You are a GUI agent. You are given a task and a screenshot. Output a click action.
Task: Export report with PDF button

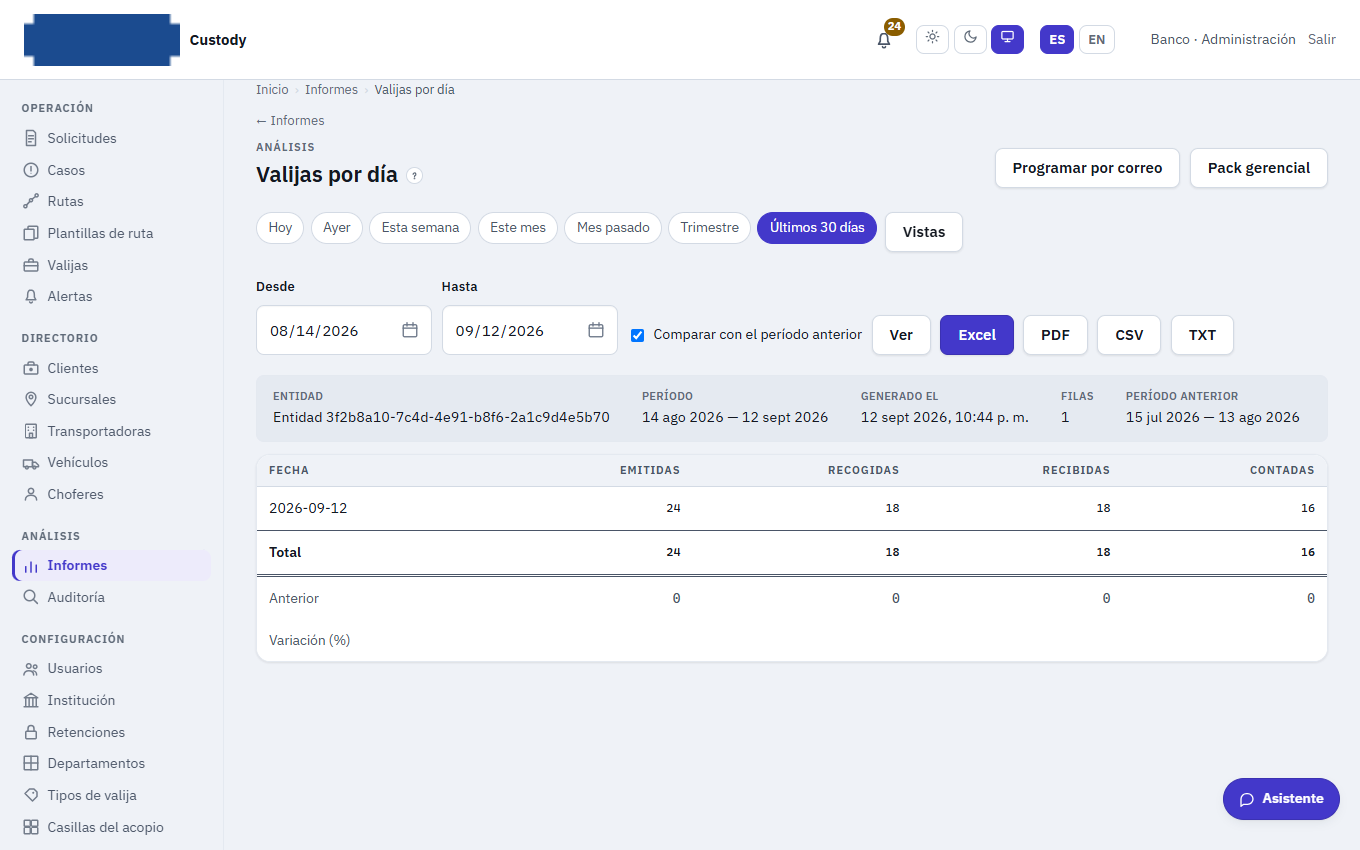pyautogui.click(x=1055, y=335)
